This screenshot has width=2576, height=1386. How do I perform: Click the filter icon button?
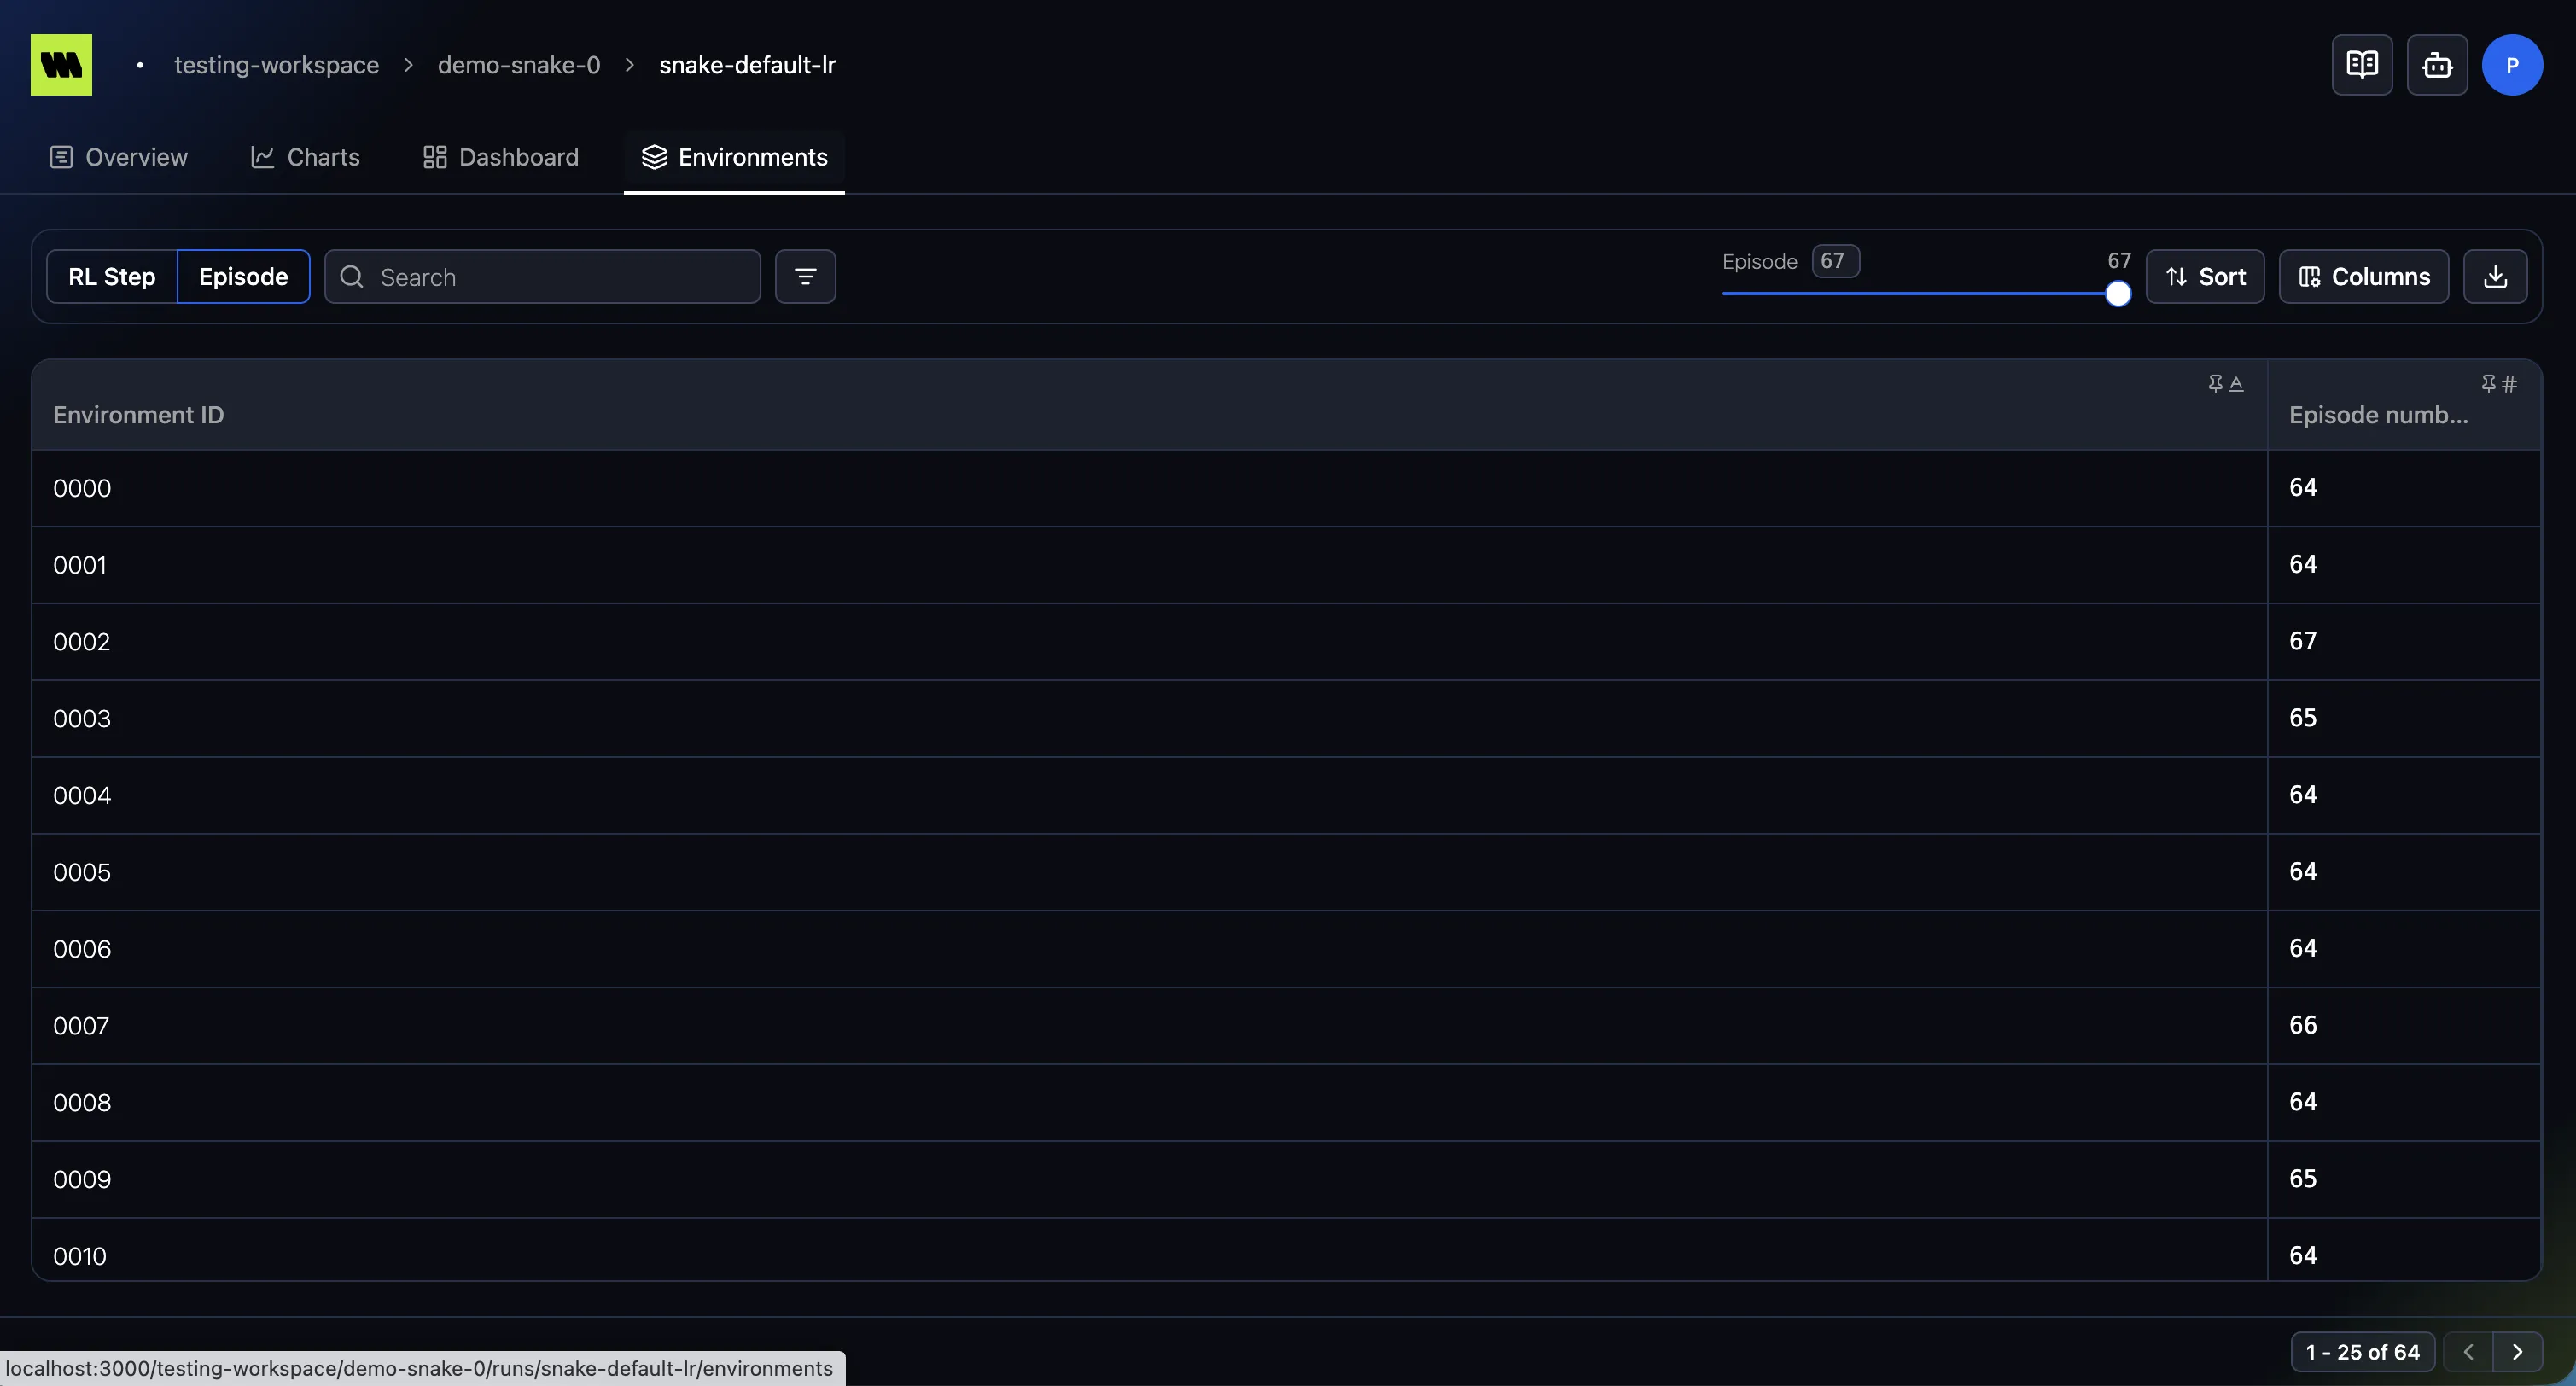click(805, 277)
